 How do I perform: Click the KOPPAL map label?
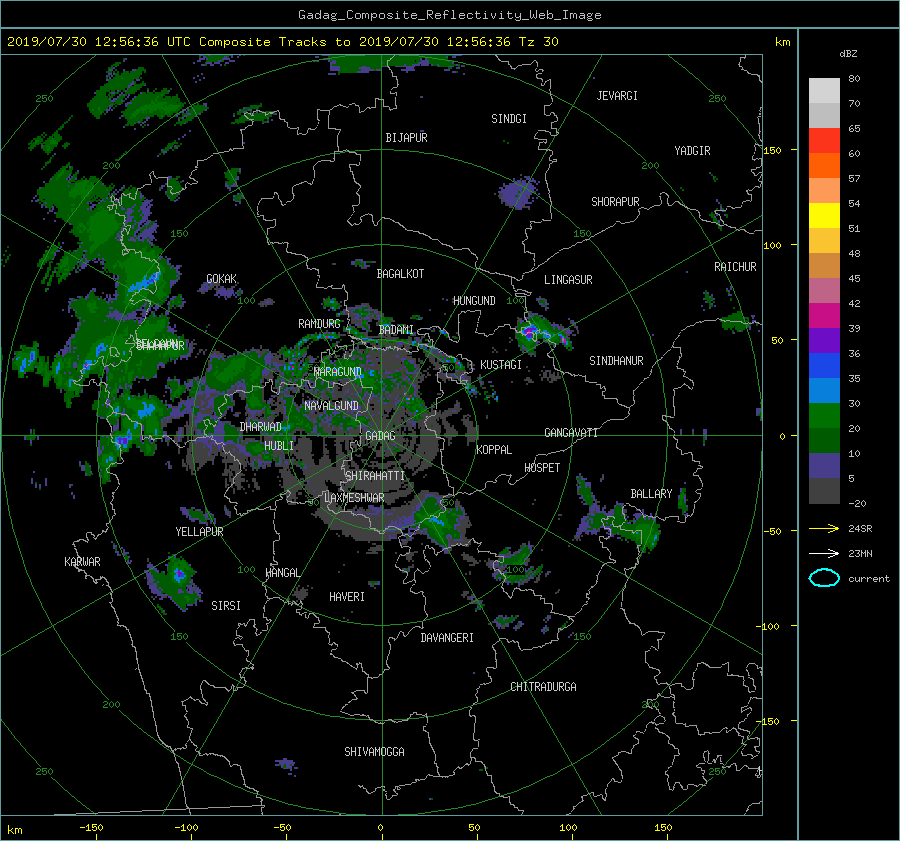[494, 450]
